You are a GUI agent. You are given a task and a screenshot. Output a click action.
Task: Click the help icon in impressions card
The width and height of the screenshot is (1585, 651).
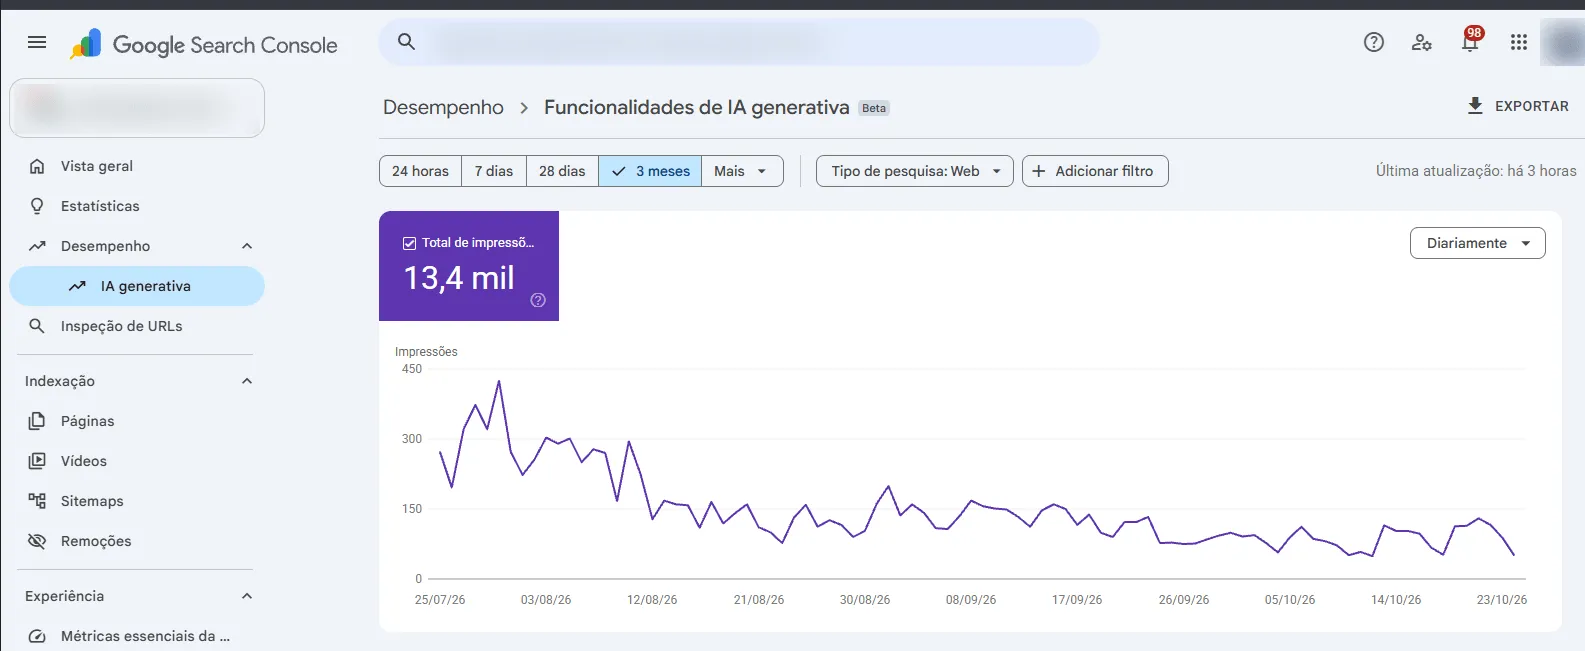click(538, 300)
